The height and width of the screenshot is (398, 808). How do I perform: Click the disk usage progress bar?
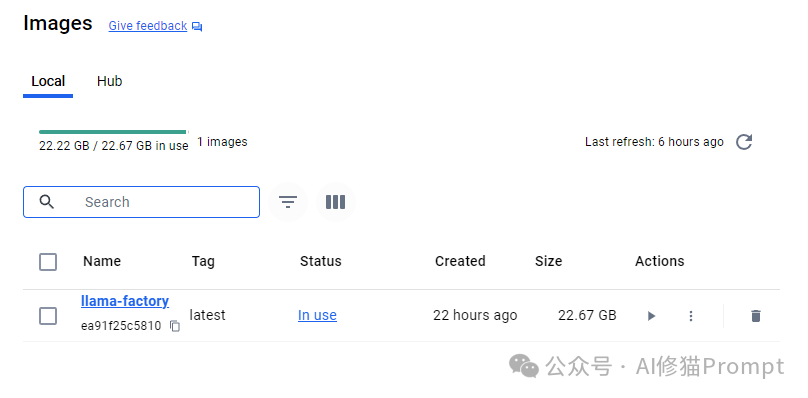pyautogui.click(x=113, y=132)
